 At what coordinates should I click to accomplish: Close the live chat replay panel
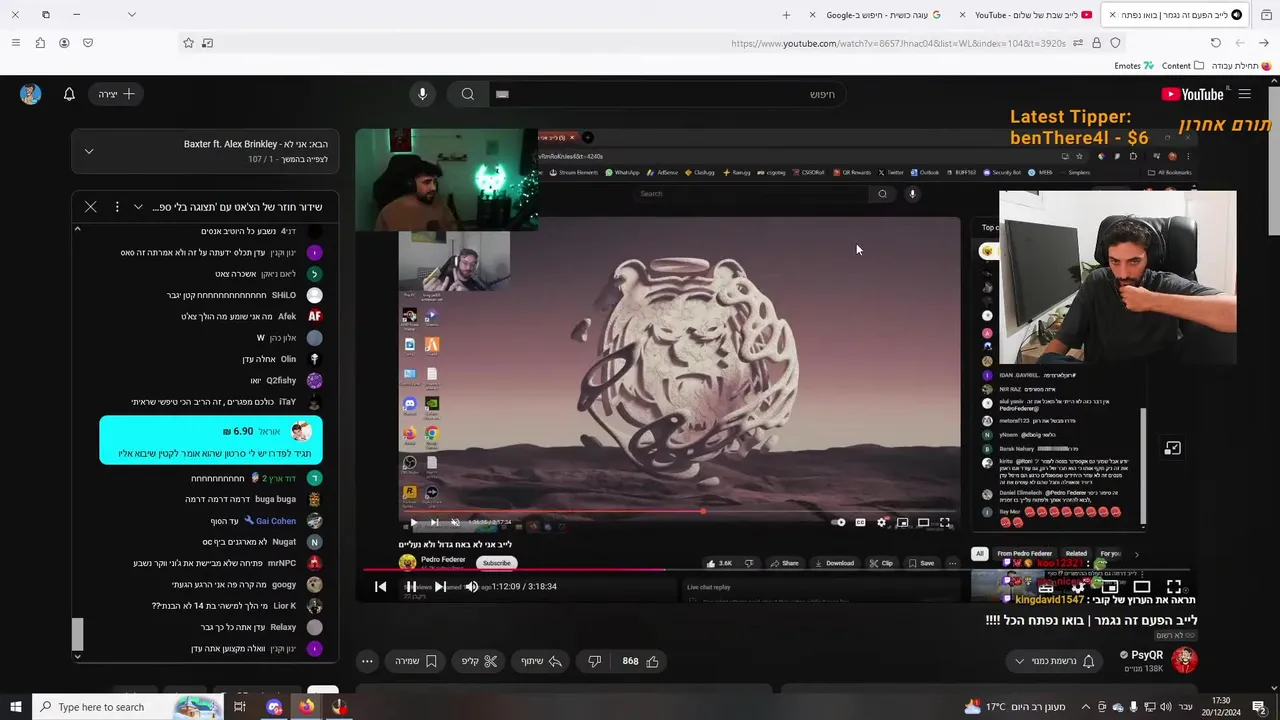pyautogui.click(x=90, y=207)
